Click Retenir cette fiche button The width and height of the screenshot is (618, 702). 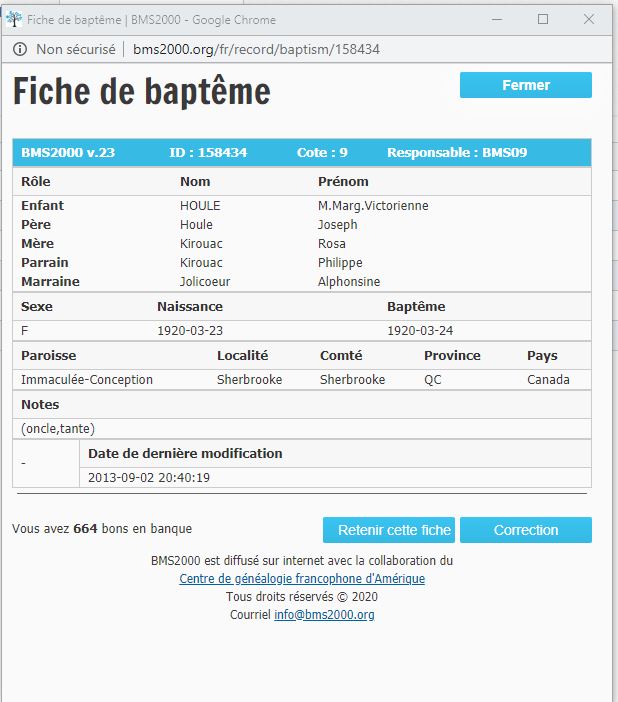(389, 530)
